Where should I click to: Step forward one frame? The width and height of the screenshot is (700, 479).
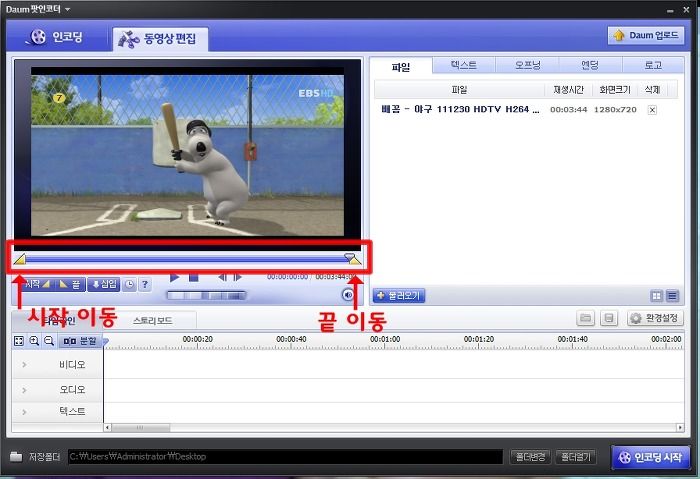point(238,277)
